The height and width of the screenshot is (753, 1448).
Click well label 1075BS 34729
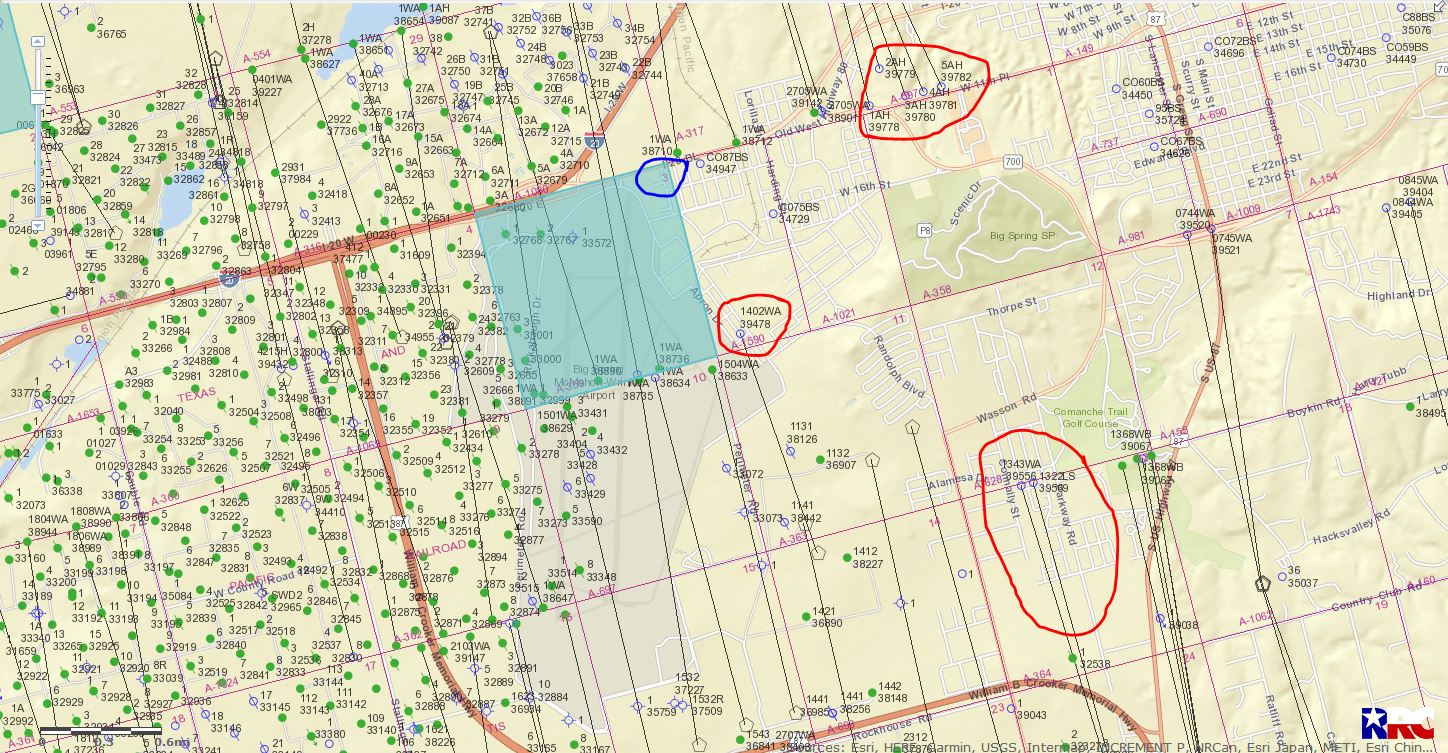point(799,213)
